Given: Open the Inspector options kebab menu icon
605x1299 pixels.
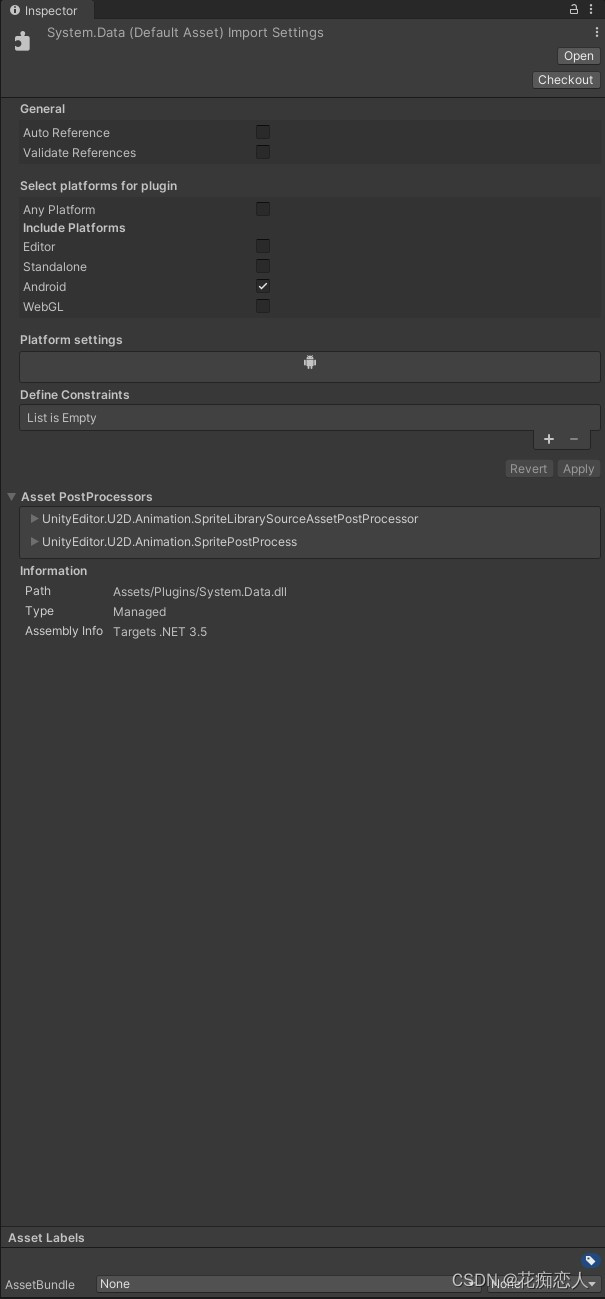Looking at the screenshot, I should pyautogui.click(x=591, y=9).
